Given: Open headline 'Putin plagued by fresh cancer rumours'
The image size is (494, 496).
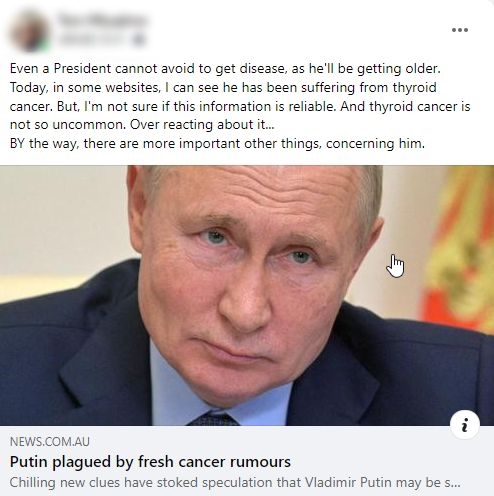Looking at the screenshot, I should (150, 462).
